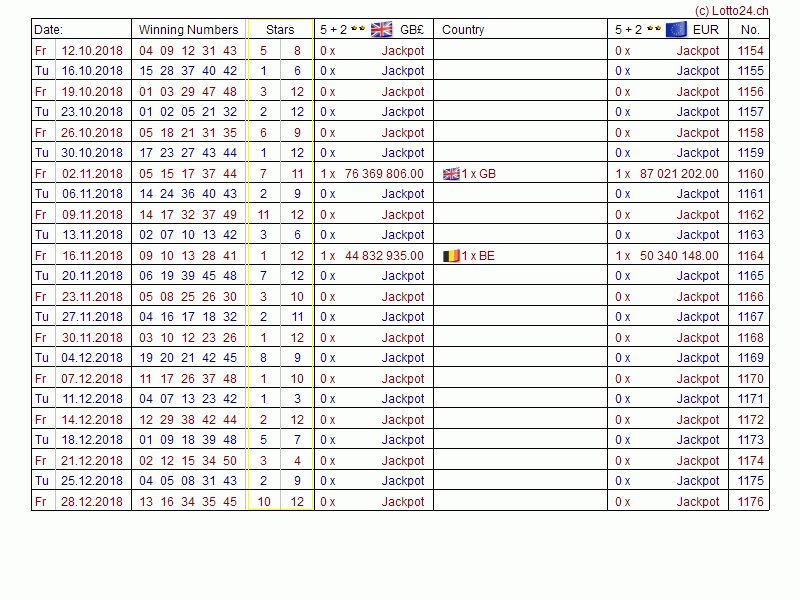
Task: Select the 50 340 148.00 EUR prize amount
Action: pos(679,256)
